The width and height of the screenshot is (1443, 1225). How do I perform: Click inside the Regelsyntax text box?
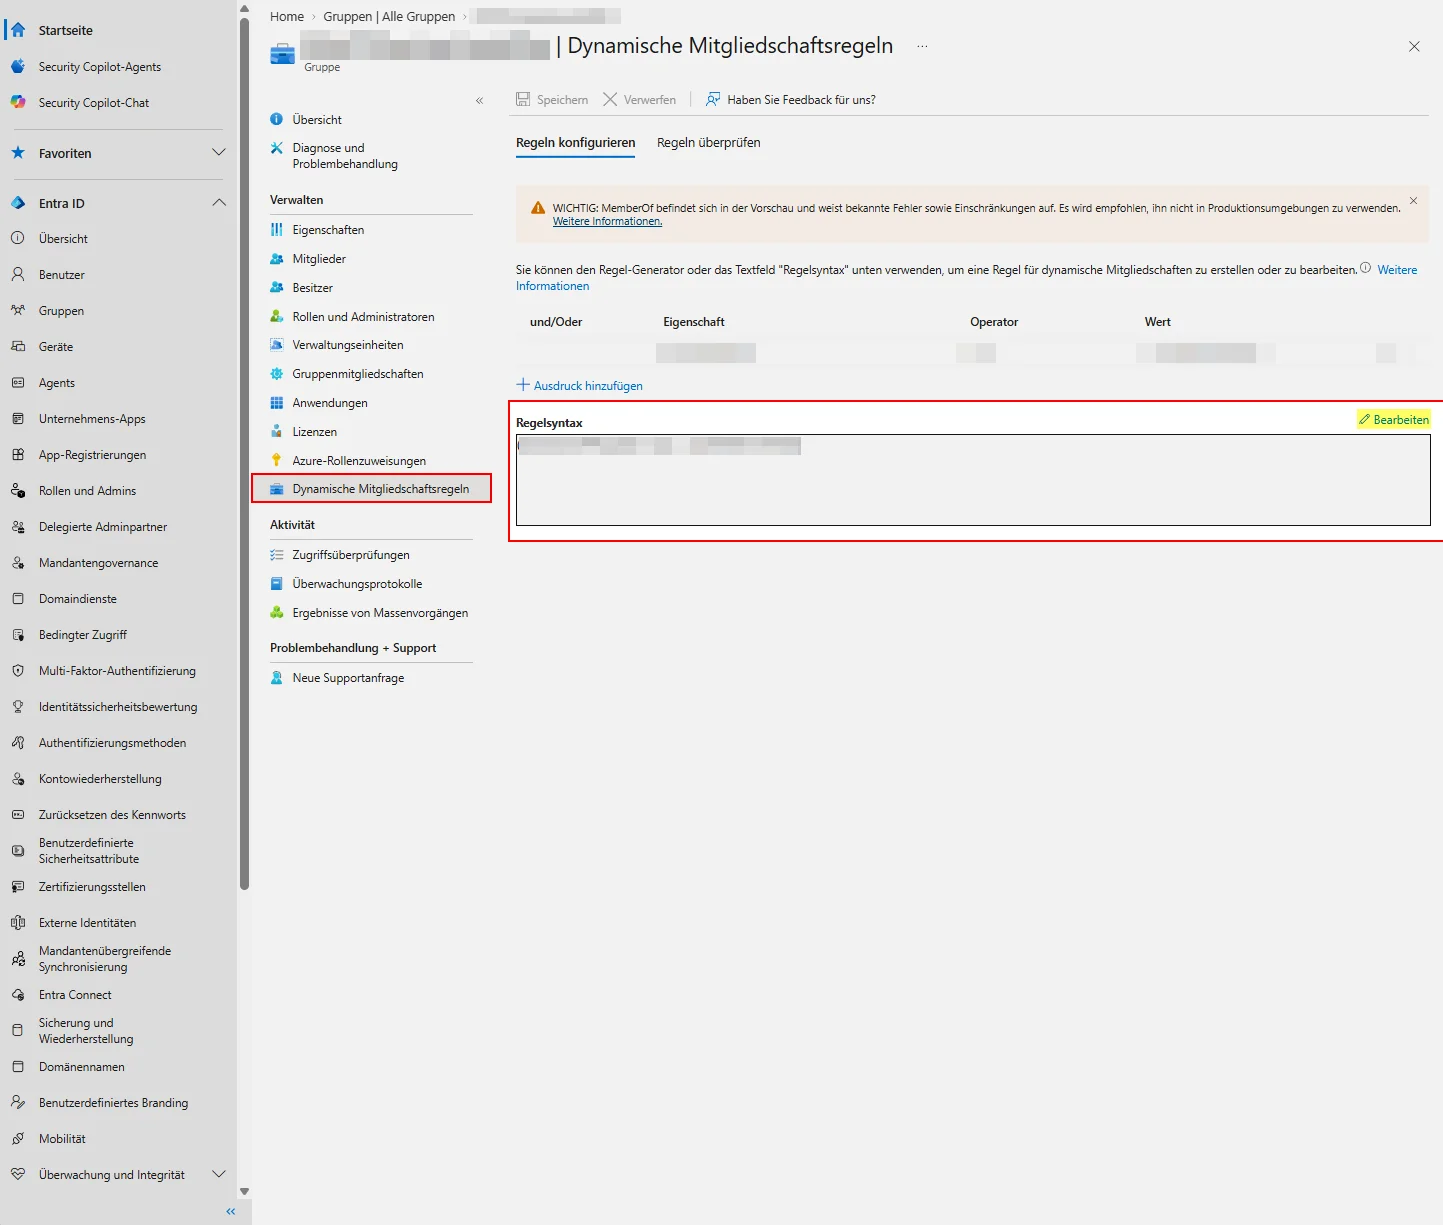pos(973,480)
